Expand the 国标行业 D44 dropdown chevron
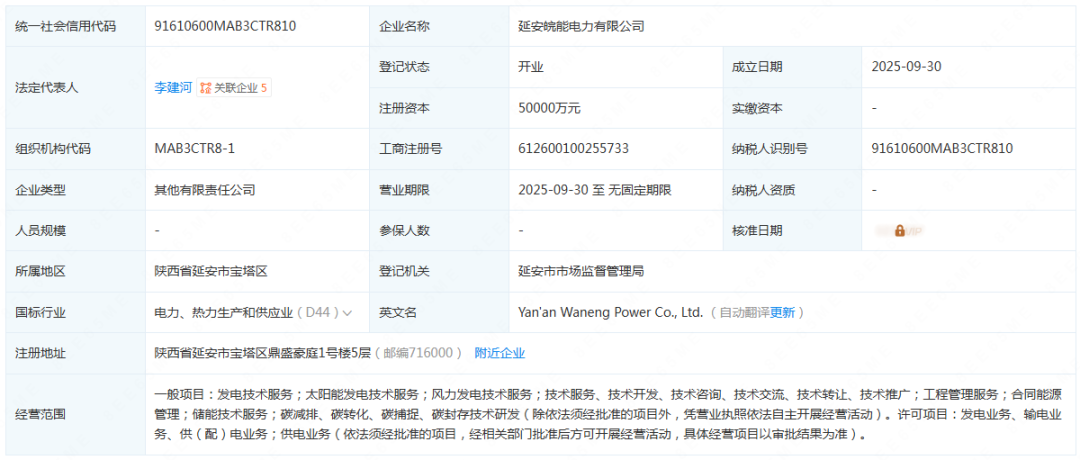The image size is (1080, 460). (347, 313)
